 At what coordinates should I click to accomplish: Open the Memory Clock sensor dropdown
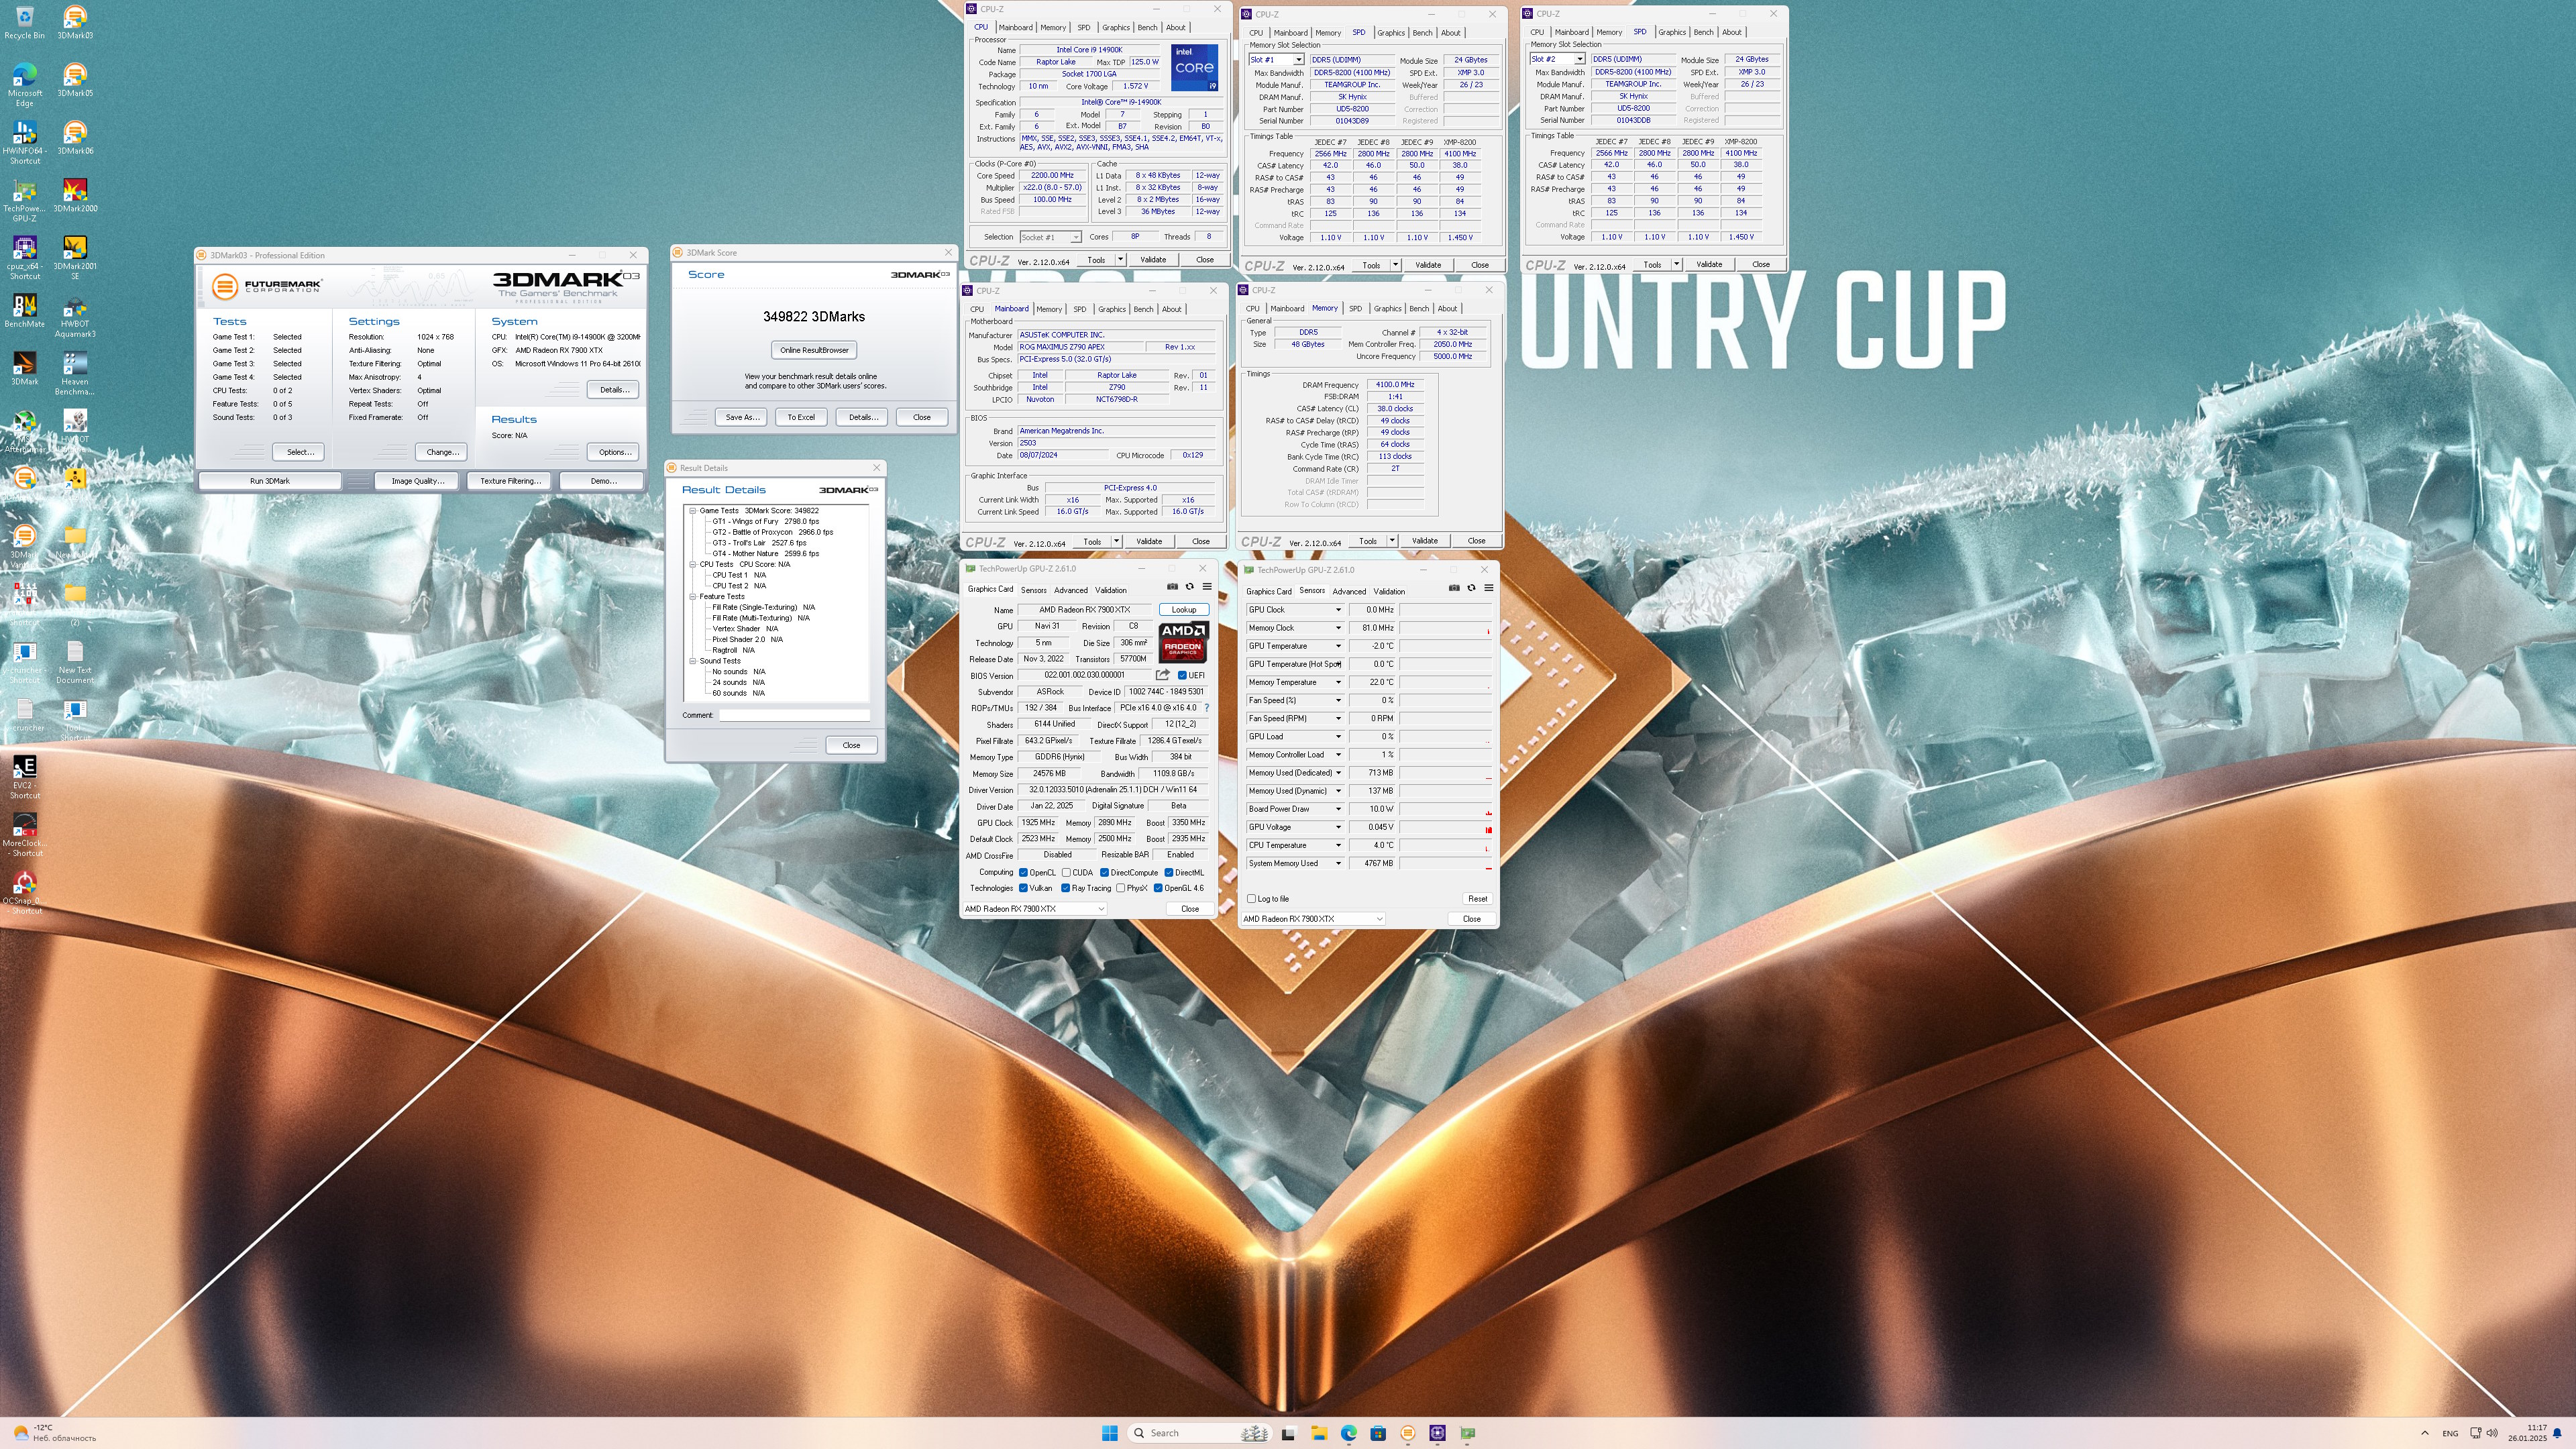(x=1338, y=628)
